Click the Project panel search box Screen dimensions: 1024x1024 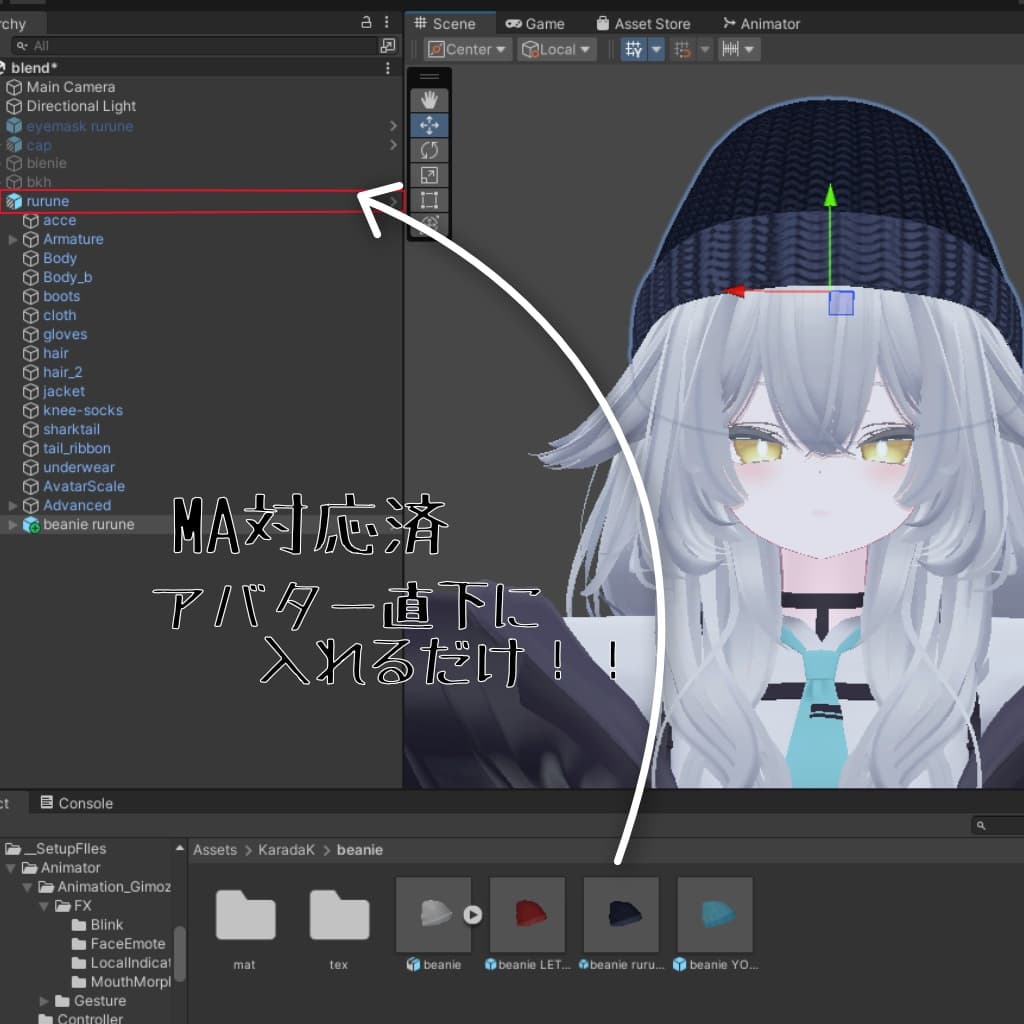click(x=998, y=825)
